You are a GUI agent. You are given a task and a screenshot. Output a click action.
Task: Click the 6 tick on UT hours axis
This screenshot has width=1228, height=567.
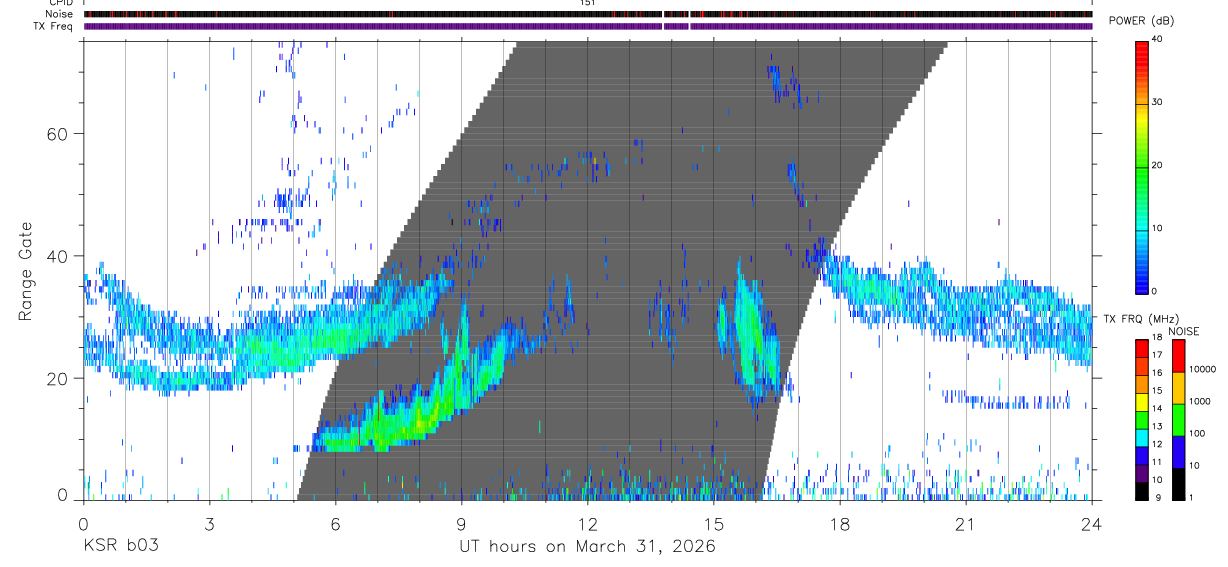pos(335,524)
